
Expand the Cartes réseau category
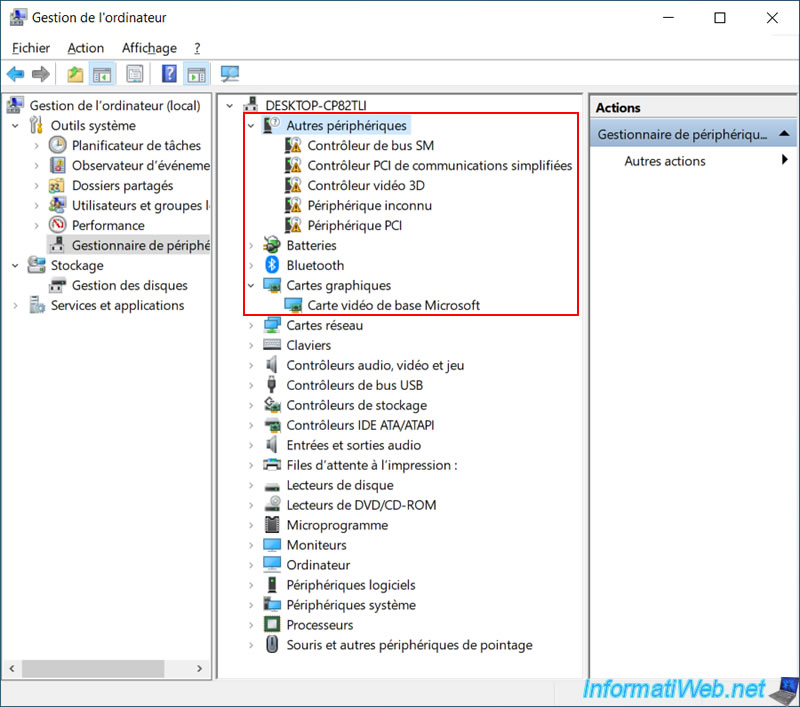[x=251, y=325]
